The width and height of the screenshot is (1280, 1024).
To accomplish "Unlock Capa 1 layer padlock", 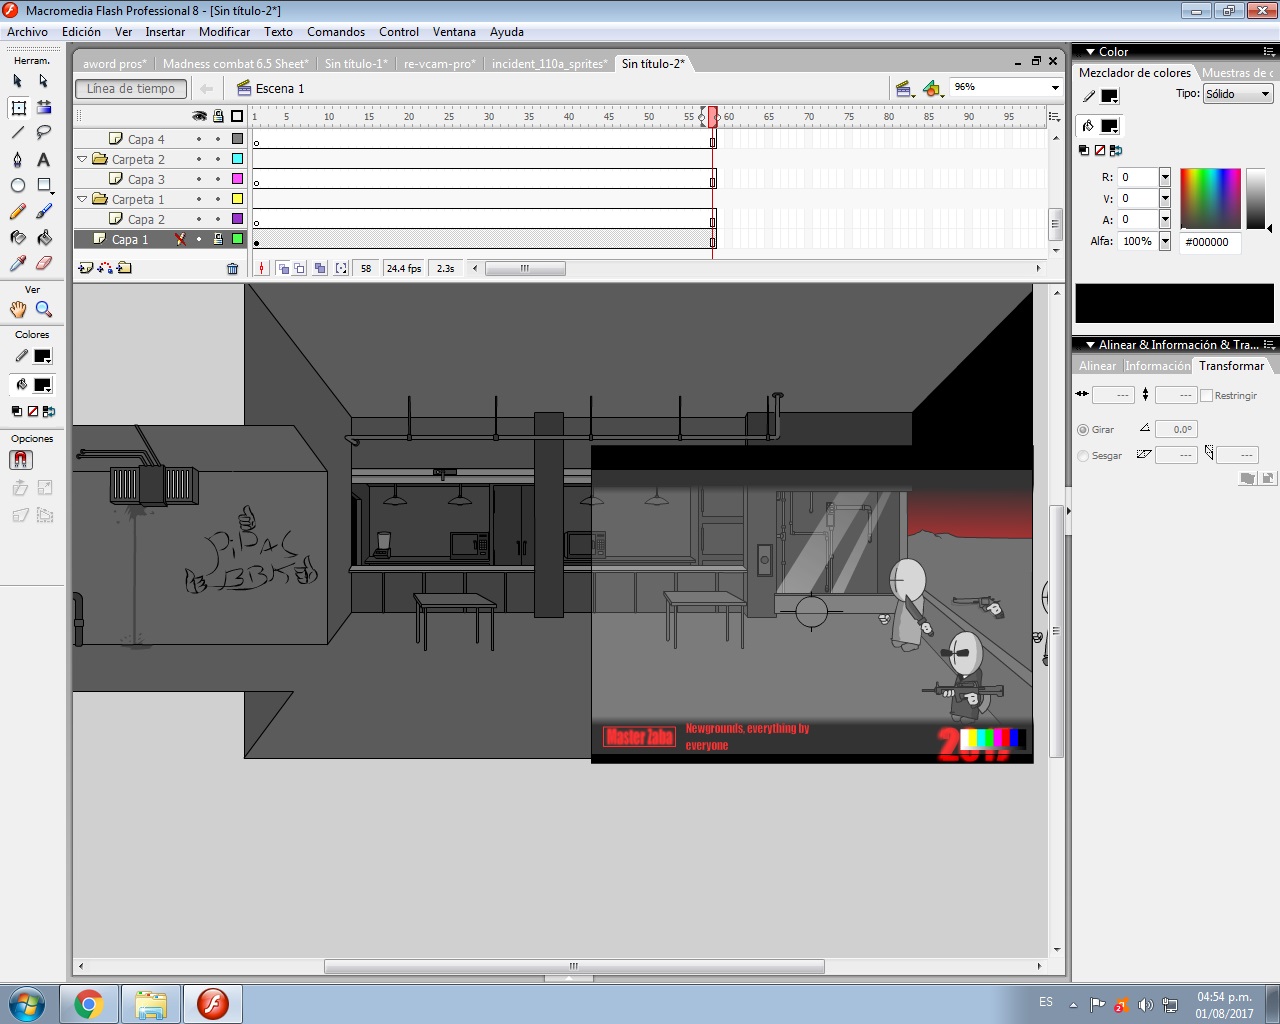I will (218, 239).
